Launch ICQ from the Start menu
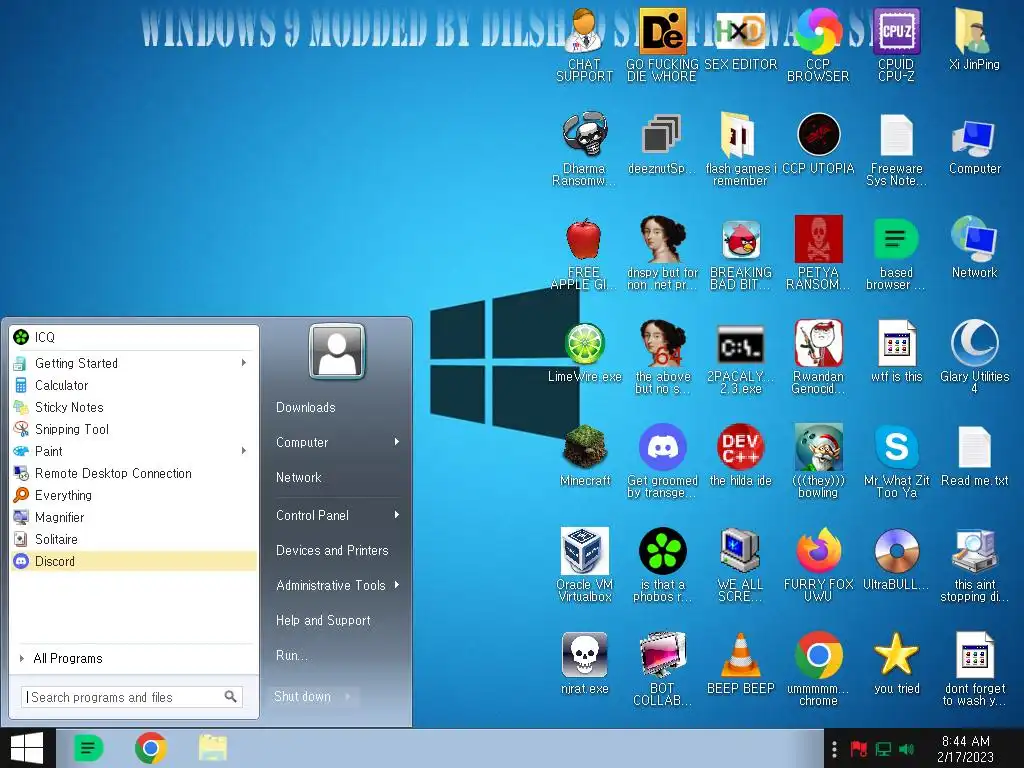Viewport: 1024px width, 768px height. click(134, 337)
